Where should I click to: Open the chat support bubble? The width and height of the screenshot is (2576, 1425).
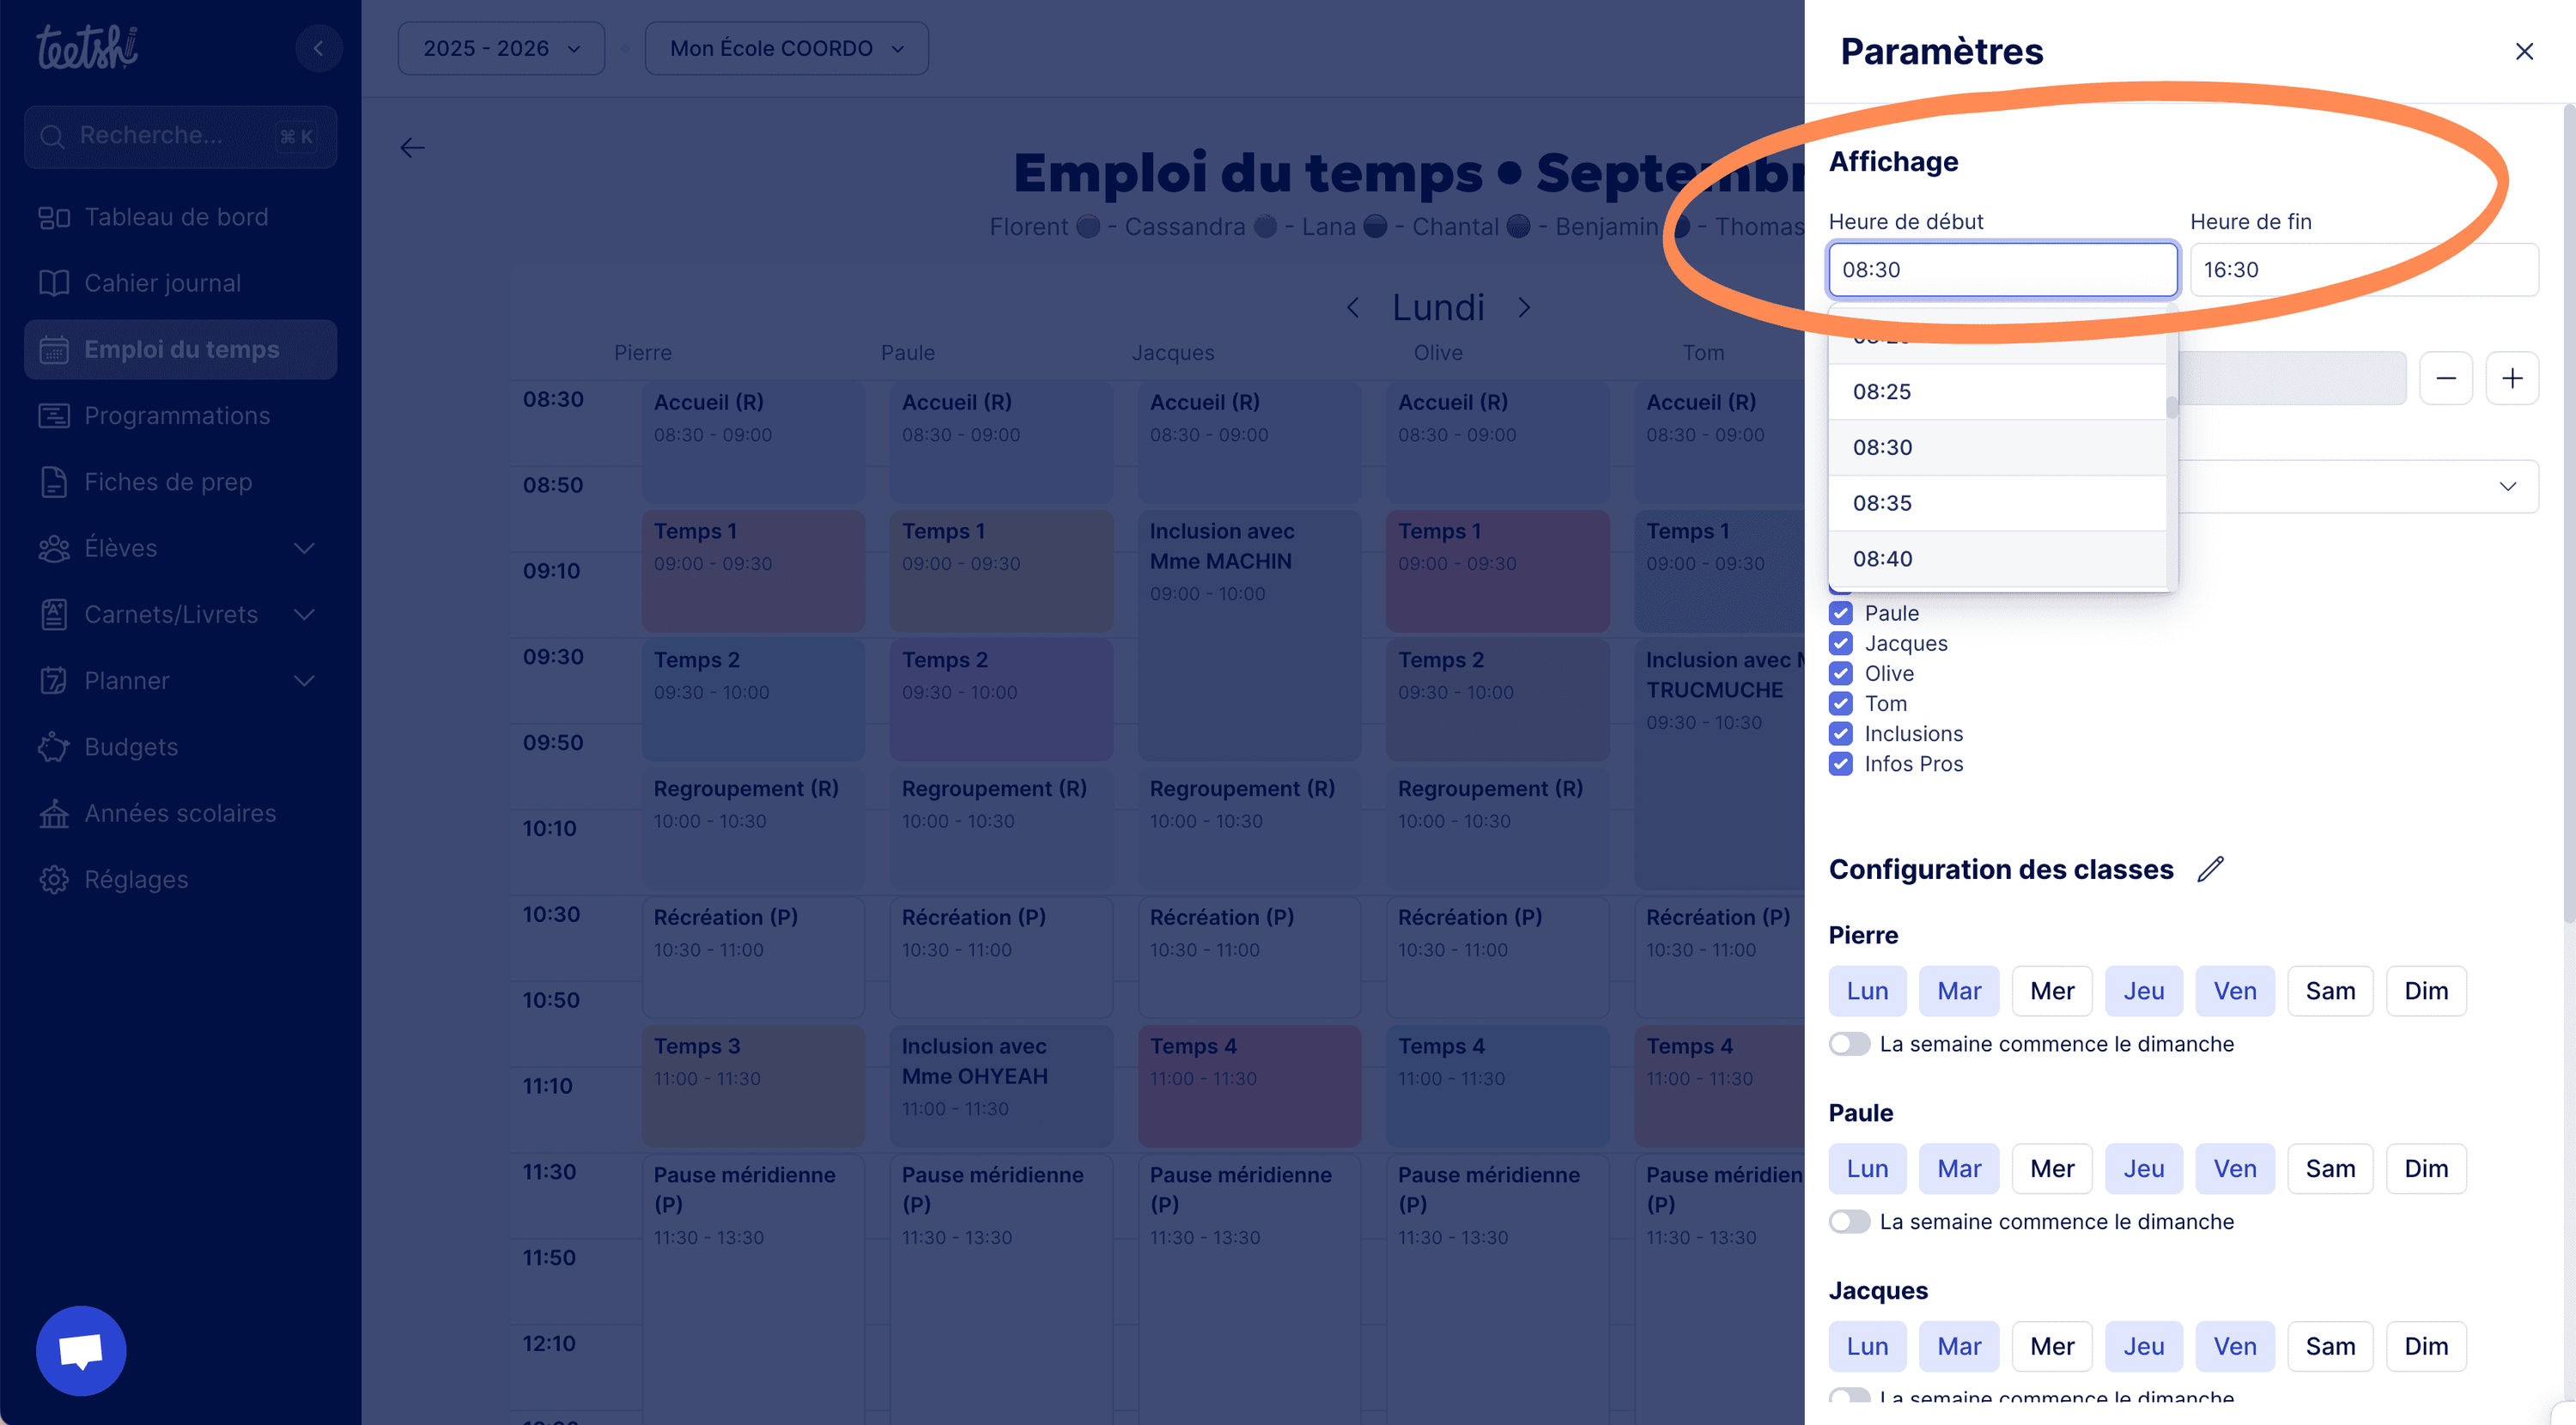coord(81,1350)
